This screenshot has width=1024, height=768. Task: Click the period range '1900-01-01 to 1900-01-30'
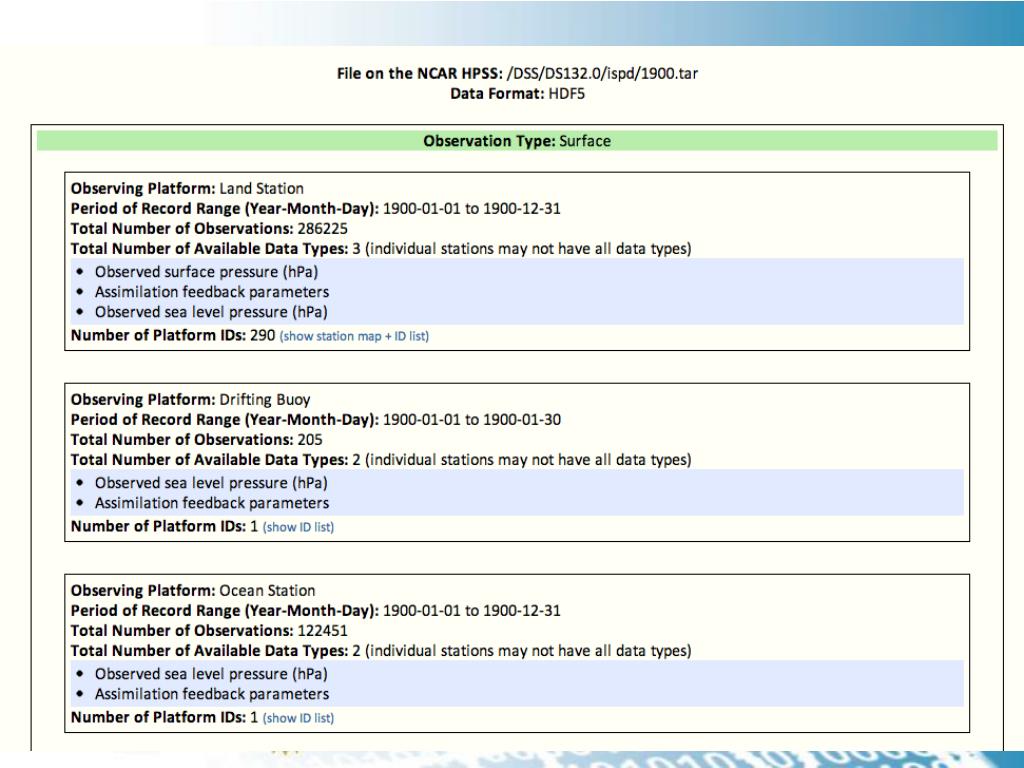(x=472, y=420)
